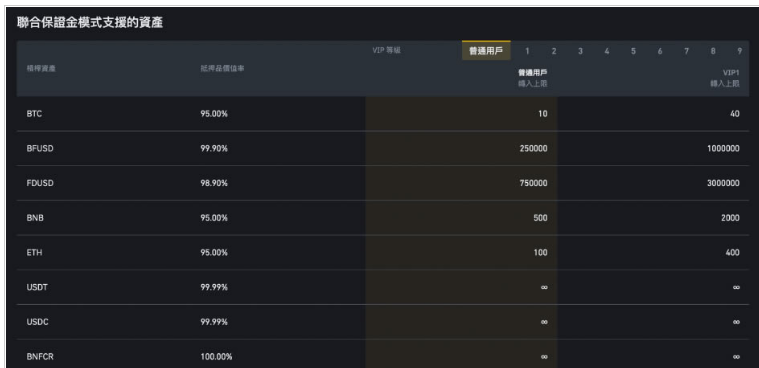Switch to VIP level 3 tab
The width and height of the screenshot is (759, 368).
point(580,51)
